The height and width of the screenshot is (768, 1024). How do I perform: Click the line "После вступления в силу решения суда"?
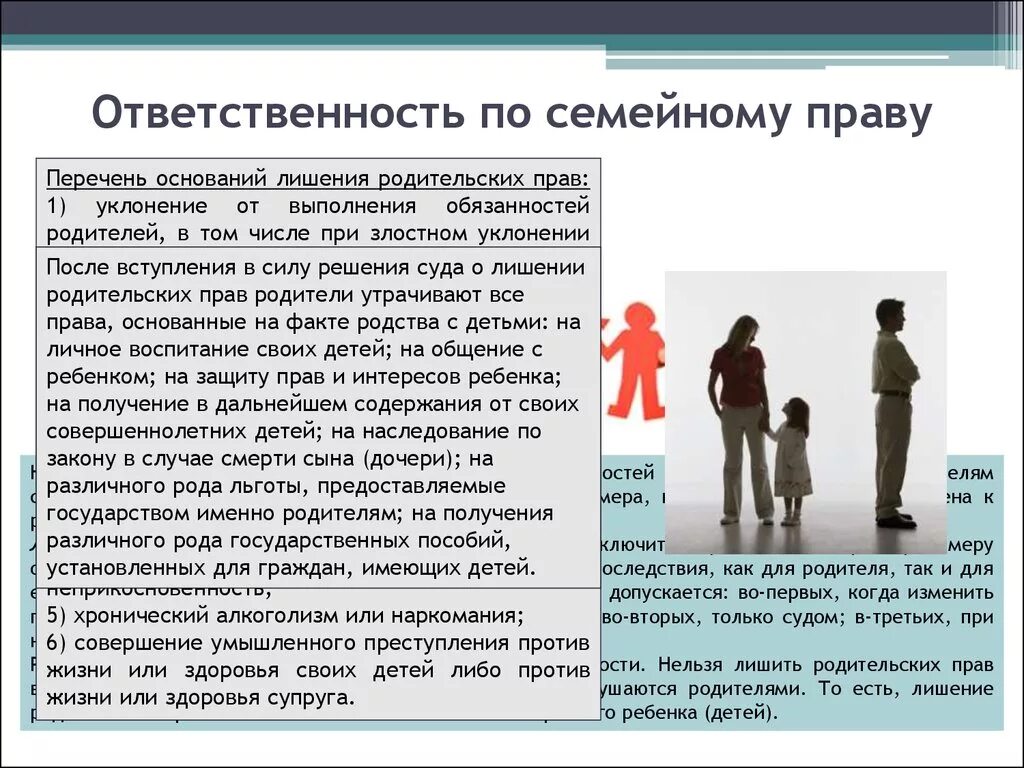pos(315,268)
